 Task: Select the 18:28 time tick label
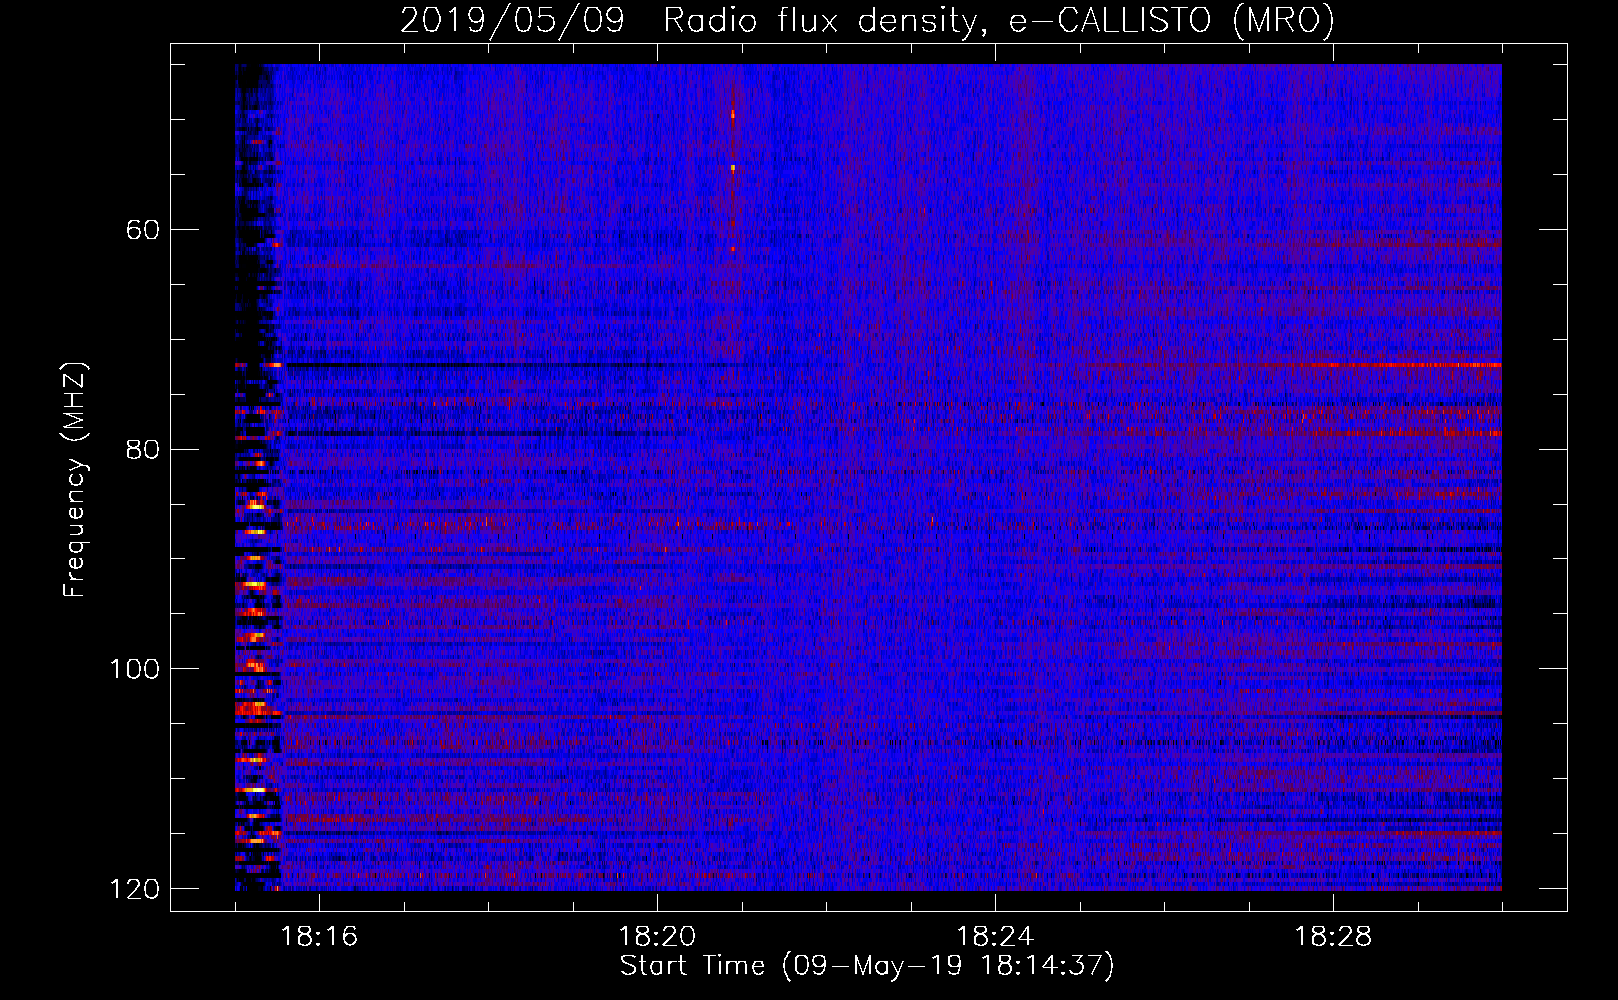[1333, 937]
